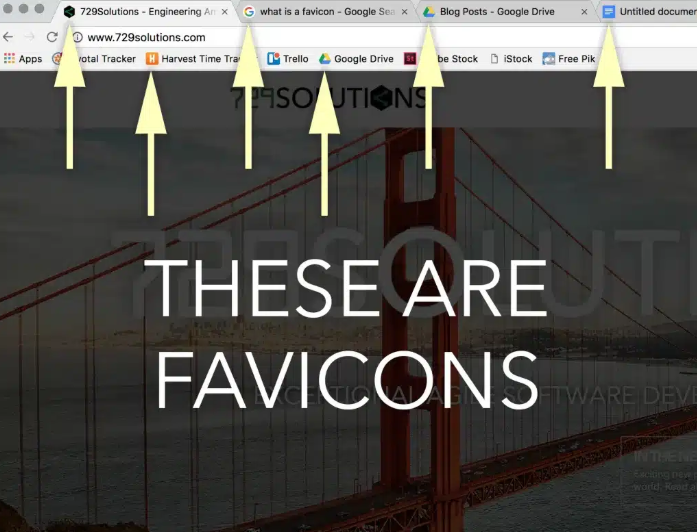Switch to the 'what is a favicon' tab
The width and height of the screenshot is (697, 532).
pos(327,12)
